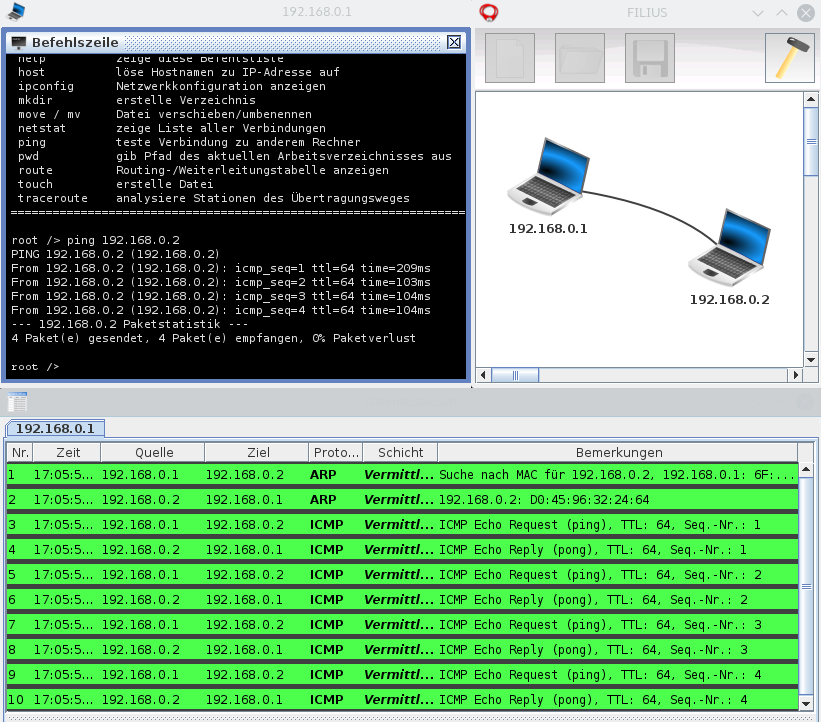This screenshot has height=722, width=821.
Task: Select packet row 10 ICMP Echo Reply
Action: click(x=400, y=699)
